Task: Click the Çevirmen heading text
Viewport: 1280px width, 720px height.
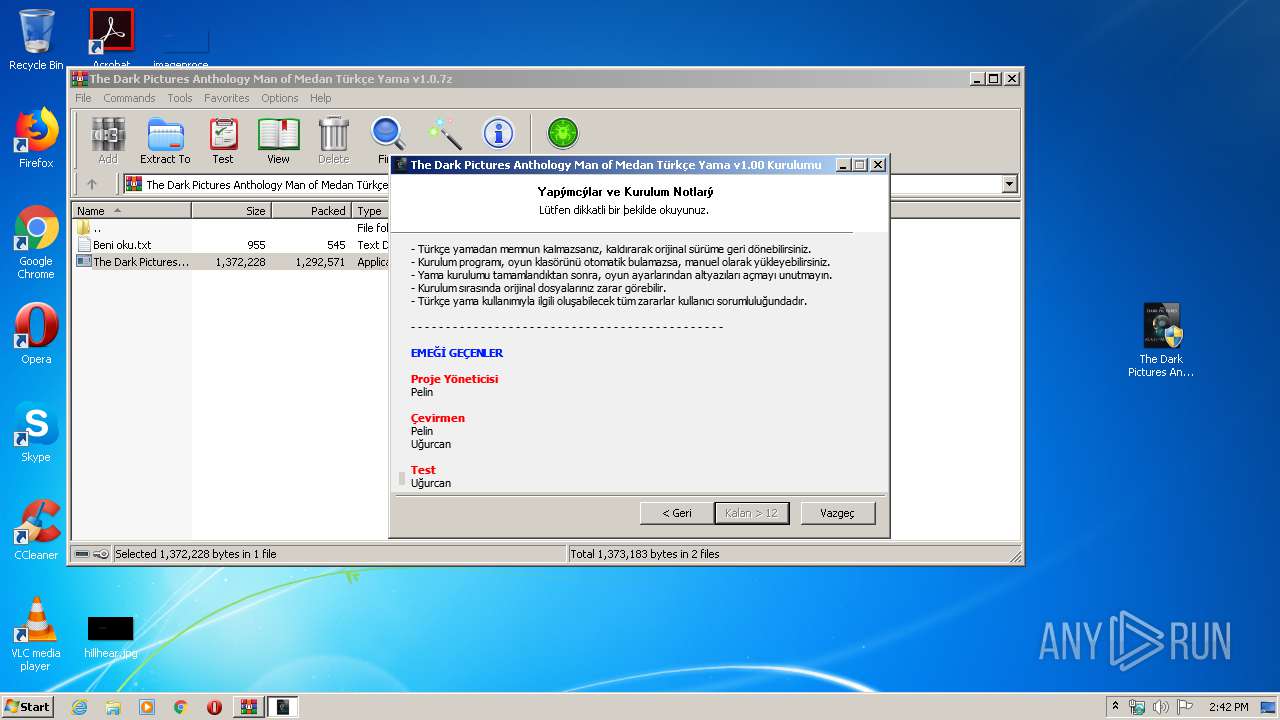Action: click(438, 418)
